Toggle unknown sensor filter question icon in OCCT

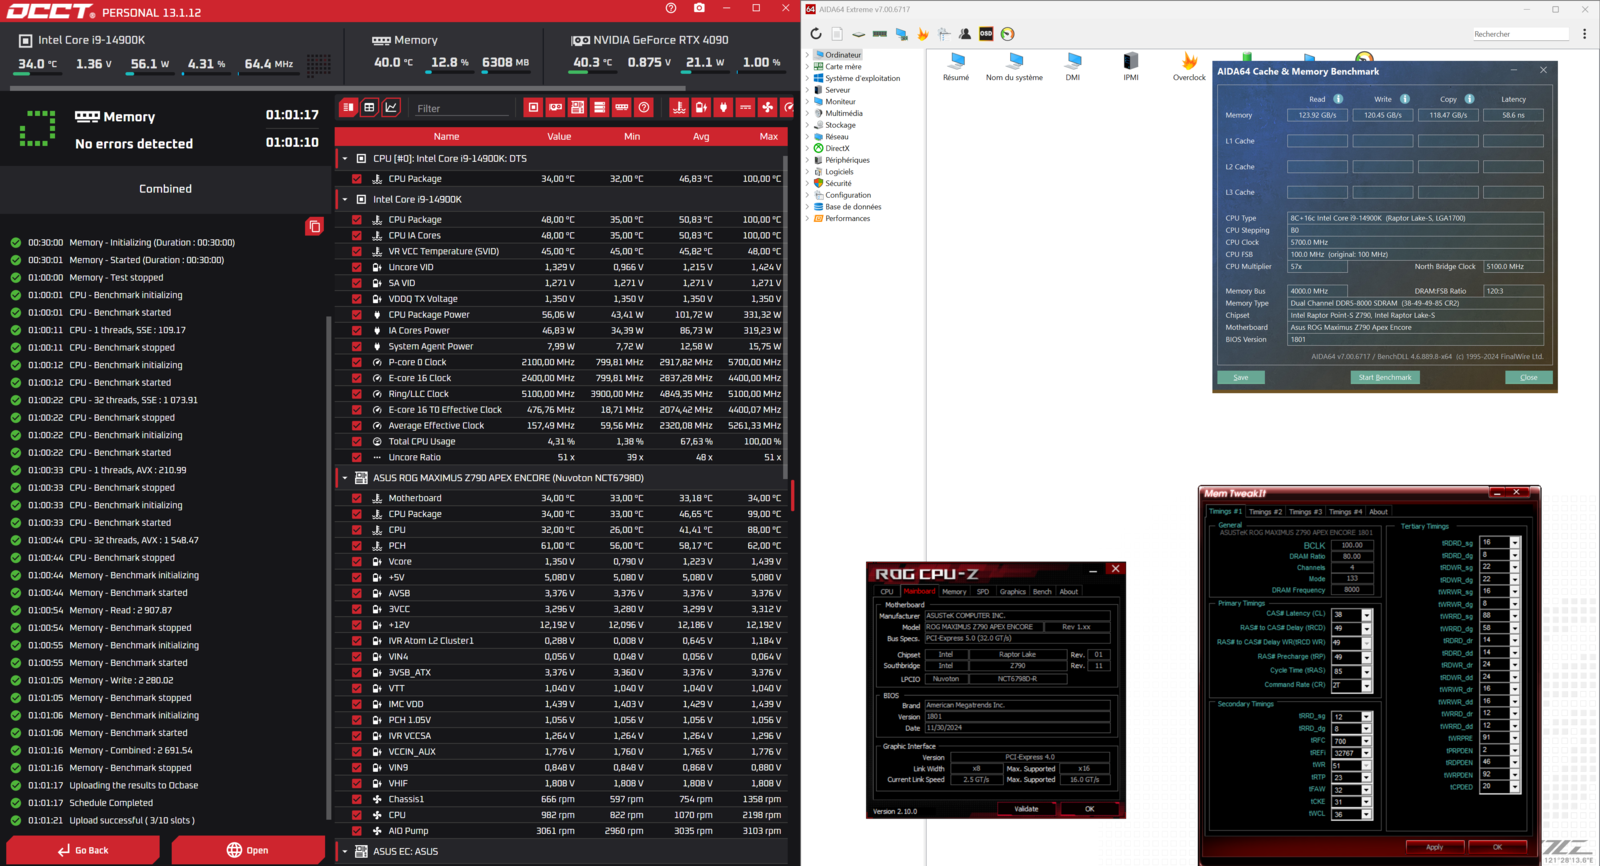pos(644,107)
